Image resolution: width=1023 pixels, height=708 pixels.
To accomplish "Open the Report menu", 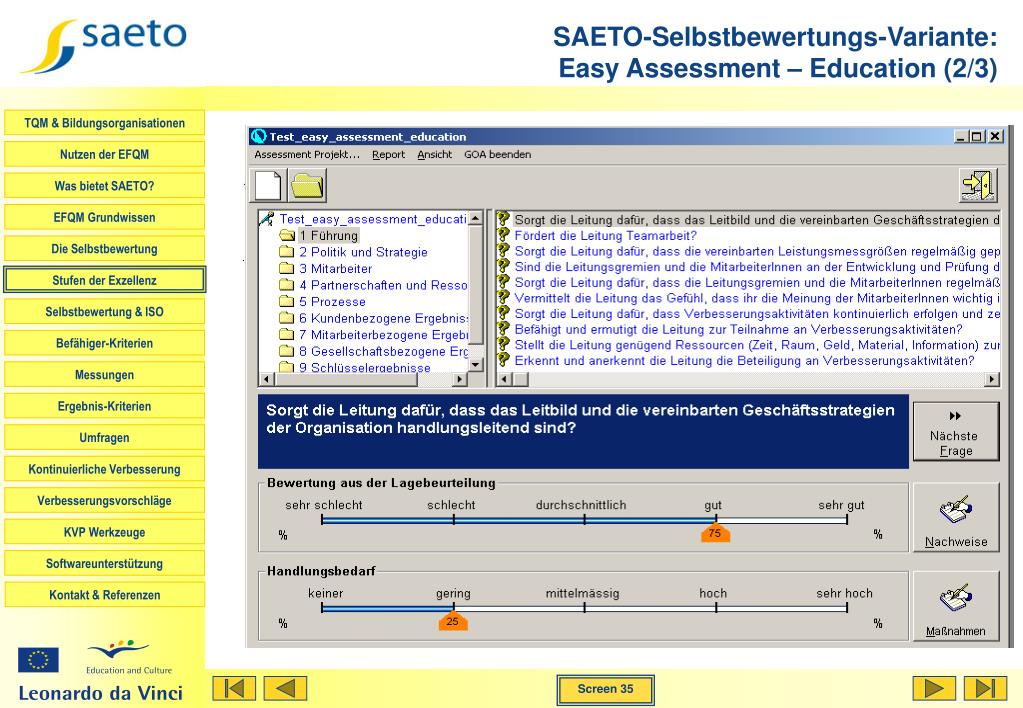I will coord(388,155).
